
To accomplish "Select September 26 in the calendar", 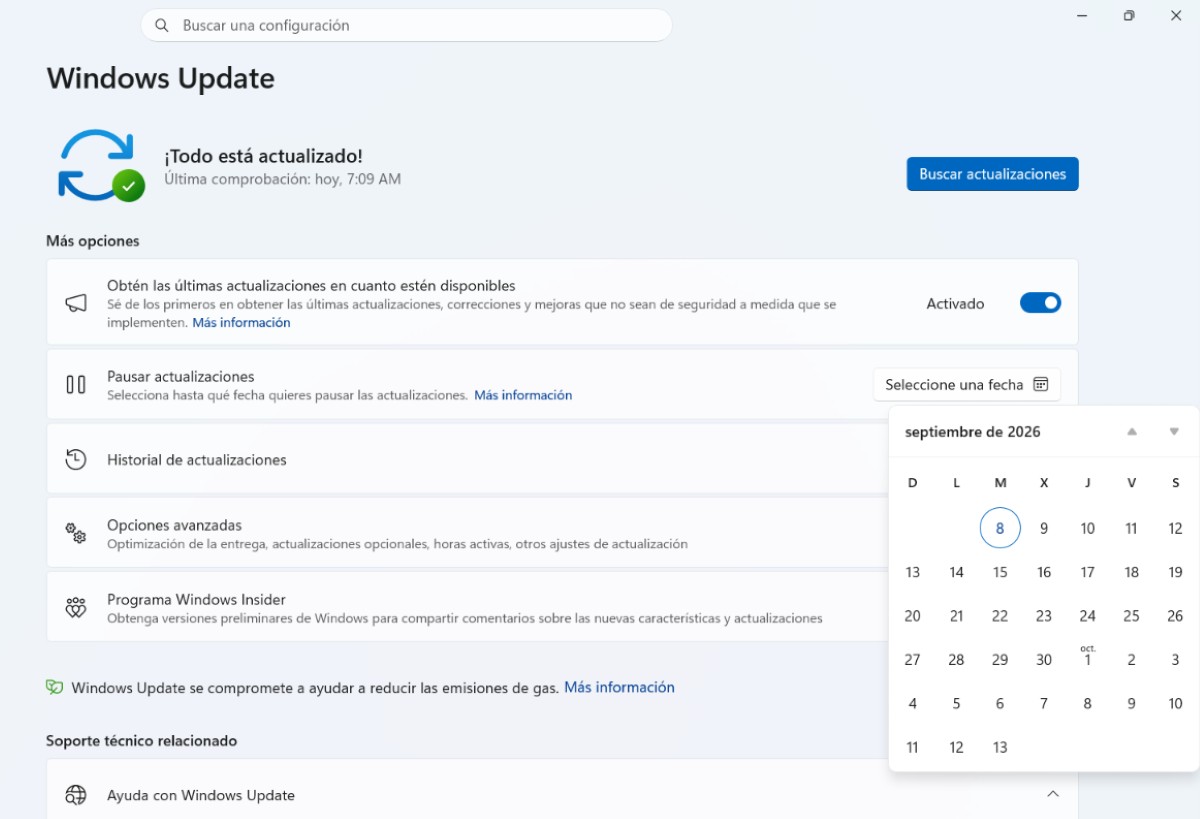I will pyautogui.click(x=1175, y=616).
